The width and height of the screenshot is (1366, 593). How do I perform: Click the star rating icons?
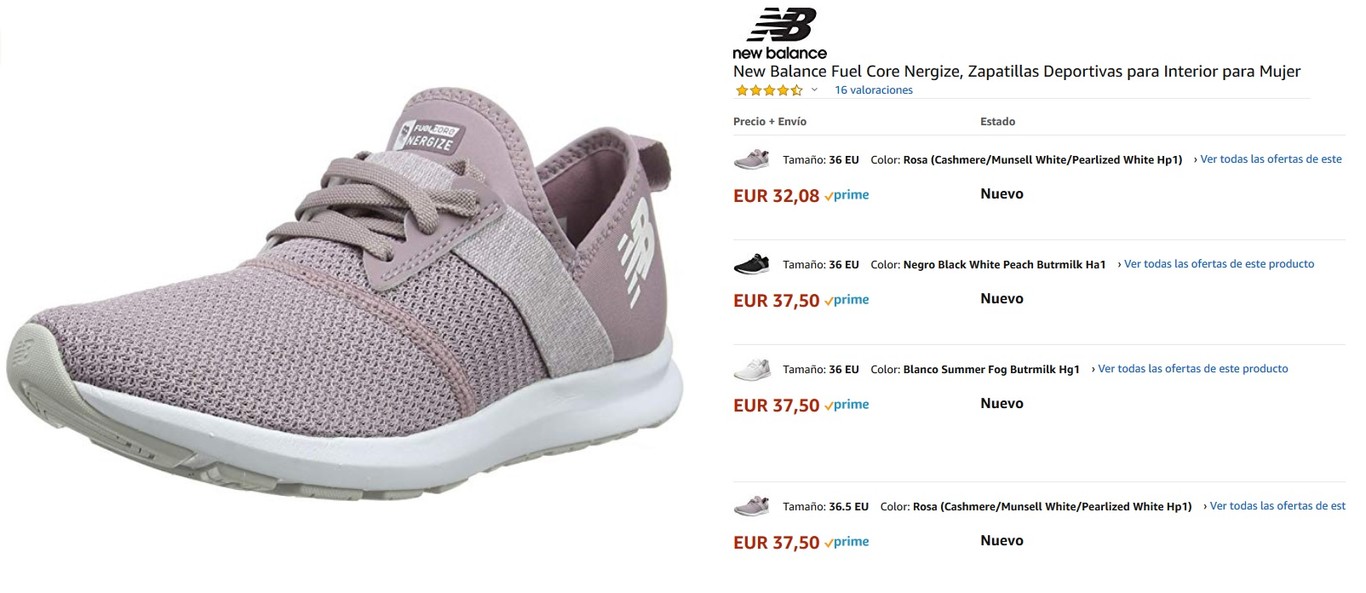(x=768, y=90)
